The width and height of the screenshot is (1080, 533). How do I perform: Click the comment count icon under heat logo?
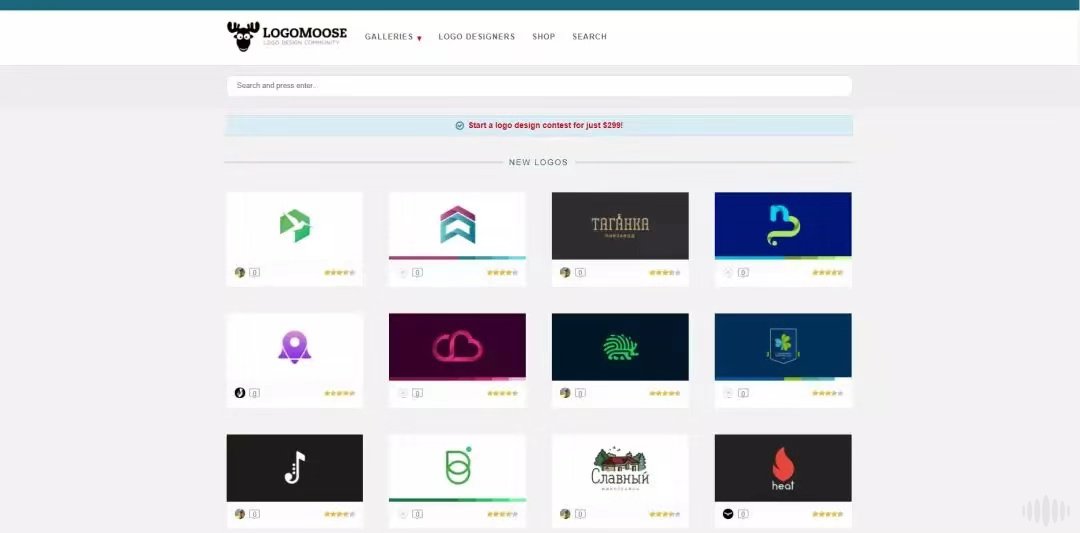pos(743,514)
